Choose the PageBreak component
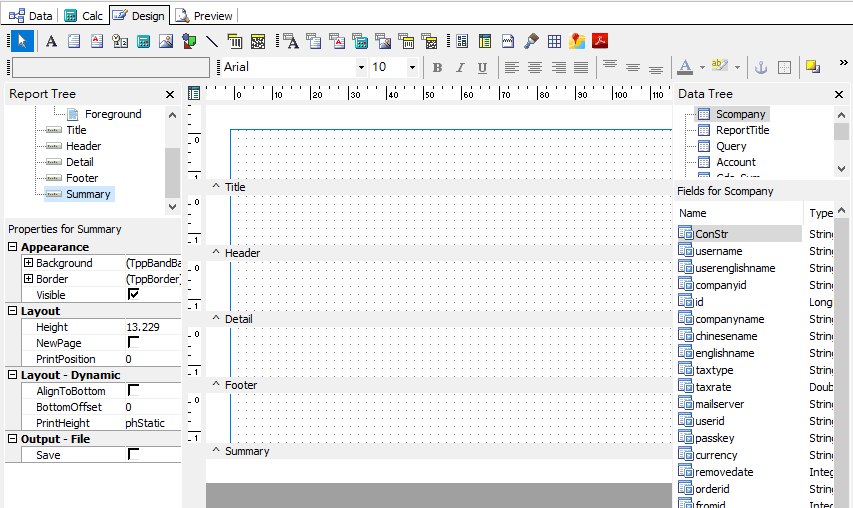853x508 pixels. tap(508, 41)
